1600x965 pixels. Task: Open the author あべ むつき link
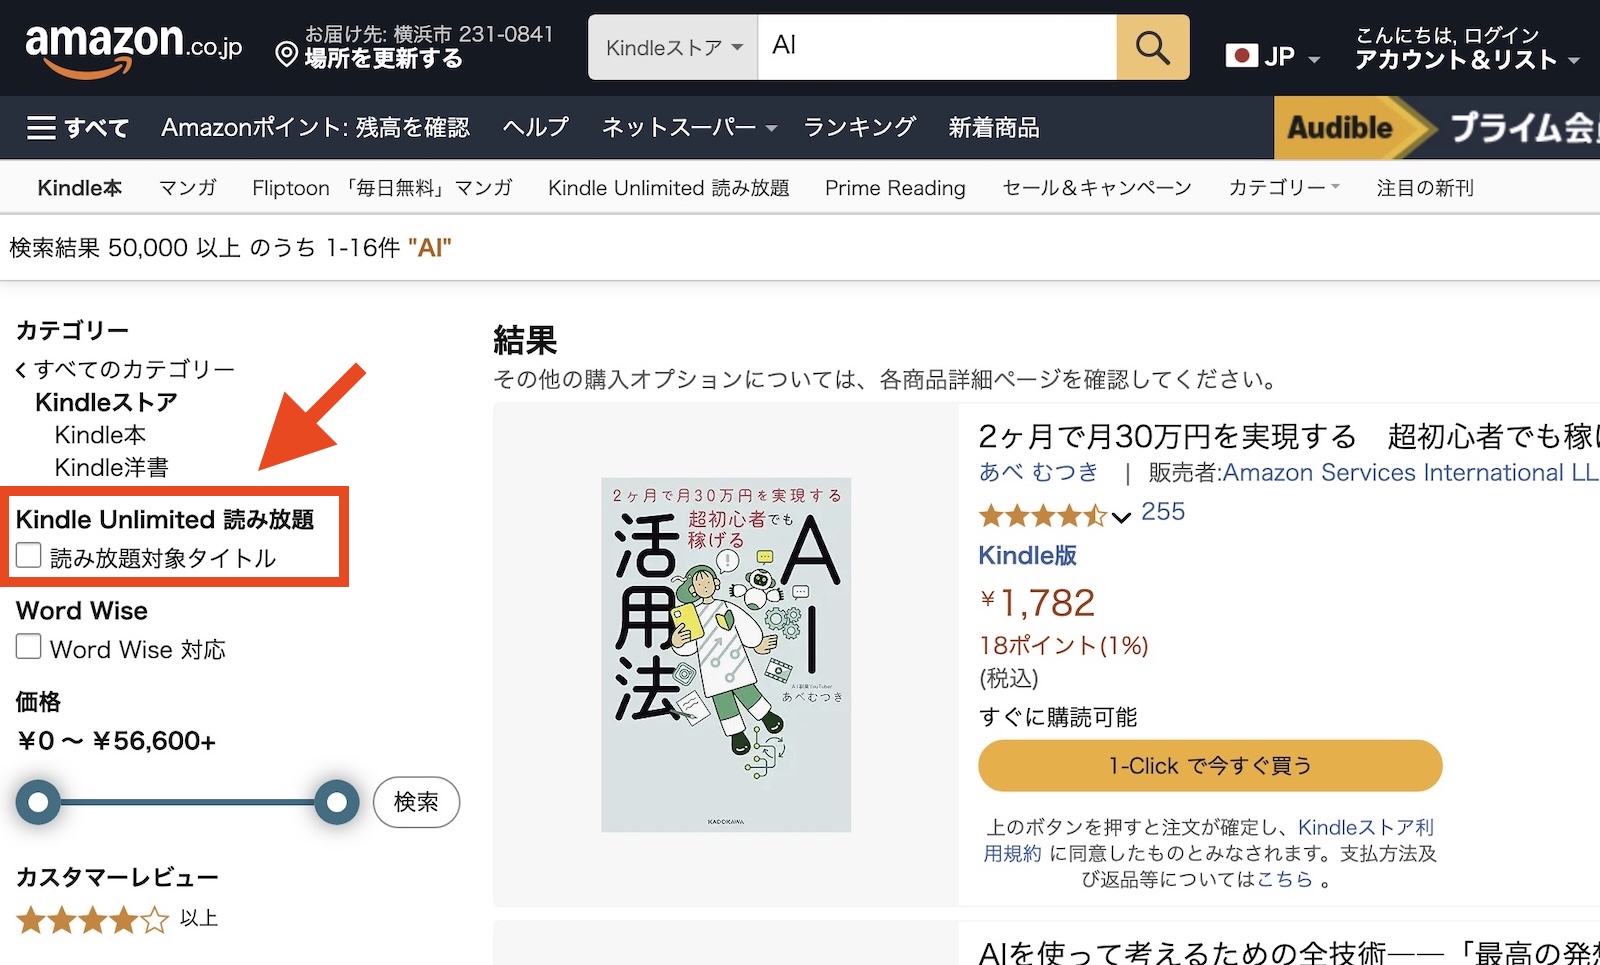pos(1038,472)
